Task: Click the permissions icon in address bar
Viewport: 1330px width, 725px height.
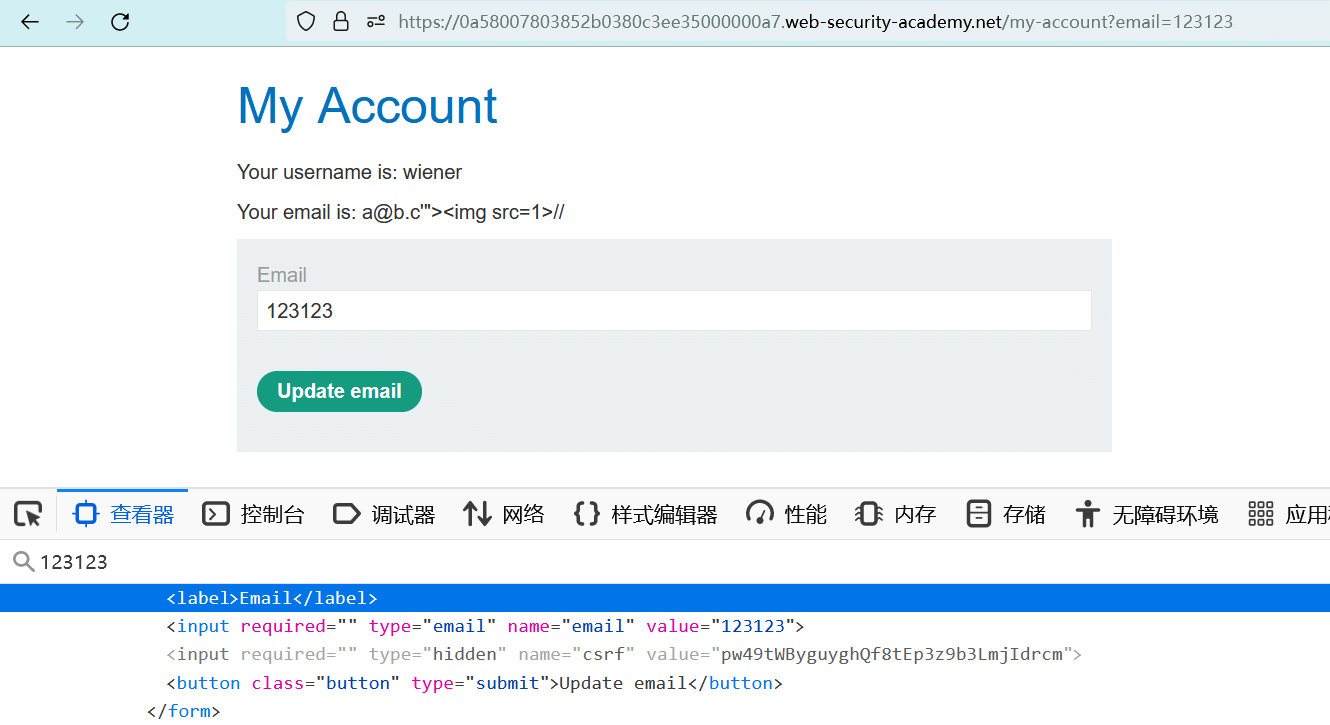Action: (376, 21)
